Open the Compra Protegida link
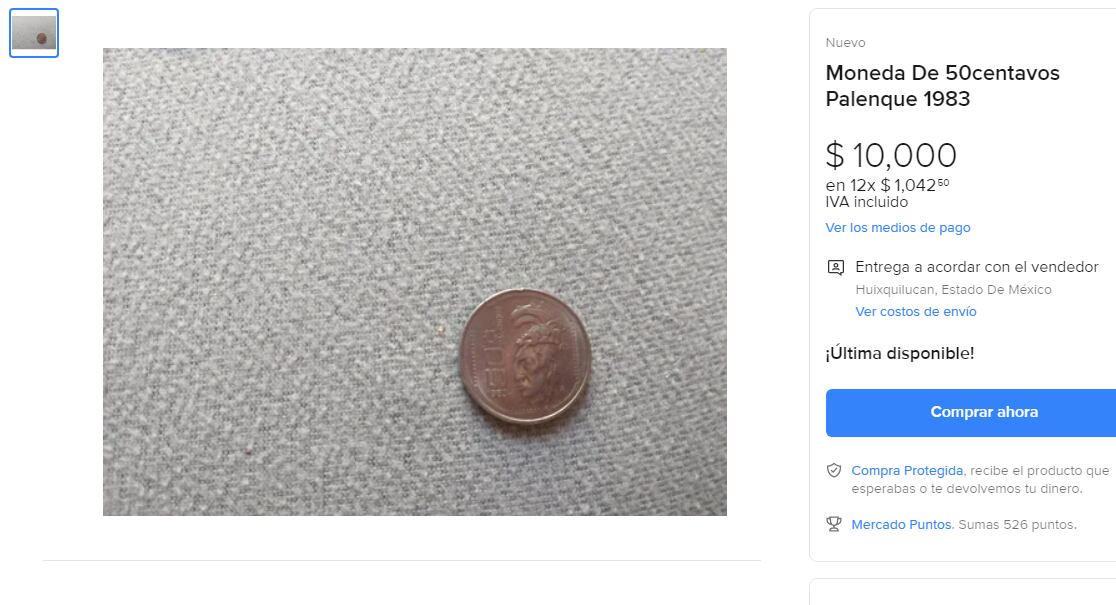 click(x=907, y=470)
